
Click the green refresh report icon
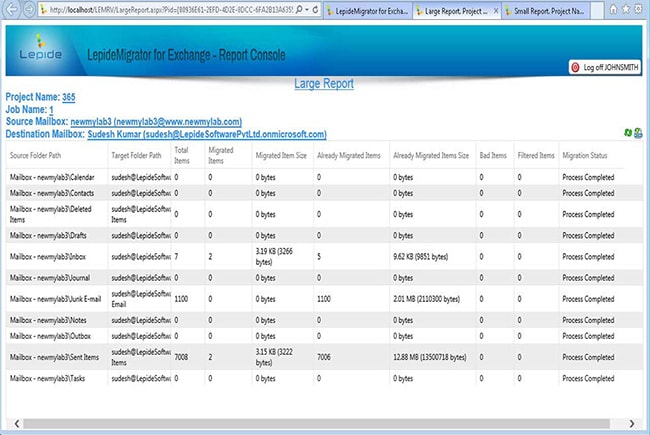pyautogui.click(x=628, y=133)
